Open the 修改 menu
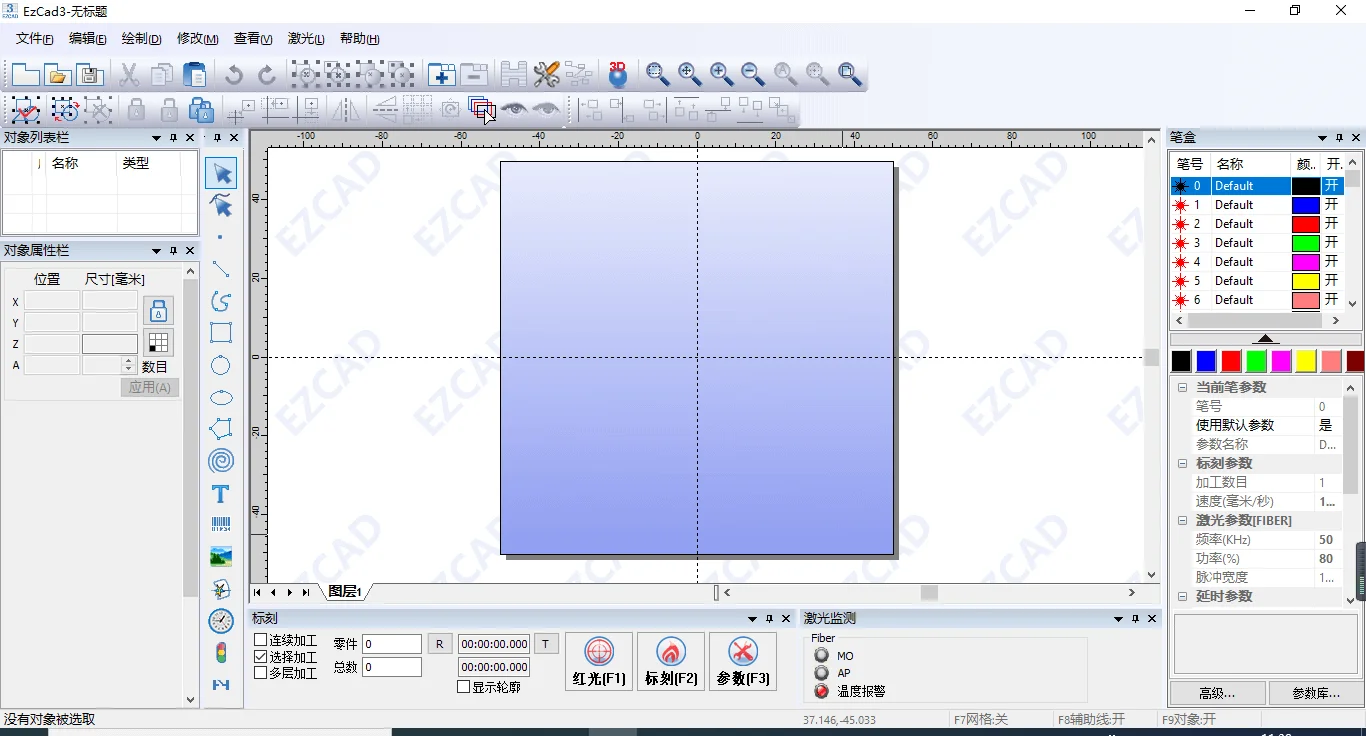This screenshot has width=1366, height=736. (197, 39)
